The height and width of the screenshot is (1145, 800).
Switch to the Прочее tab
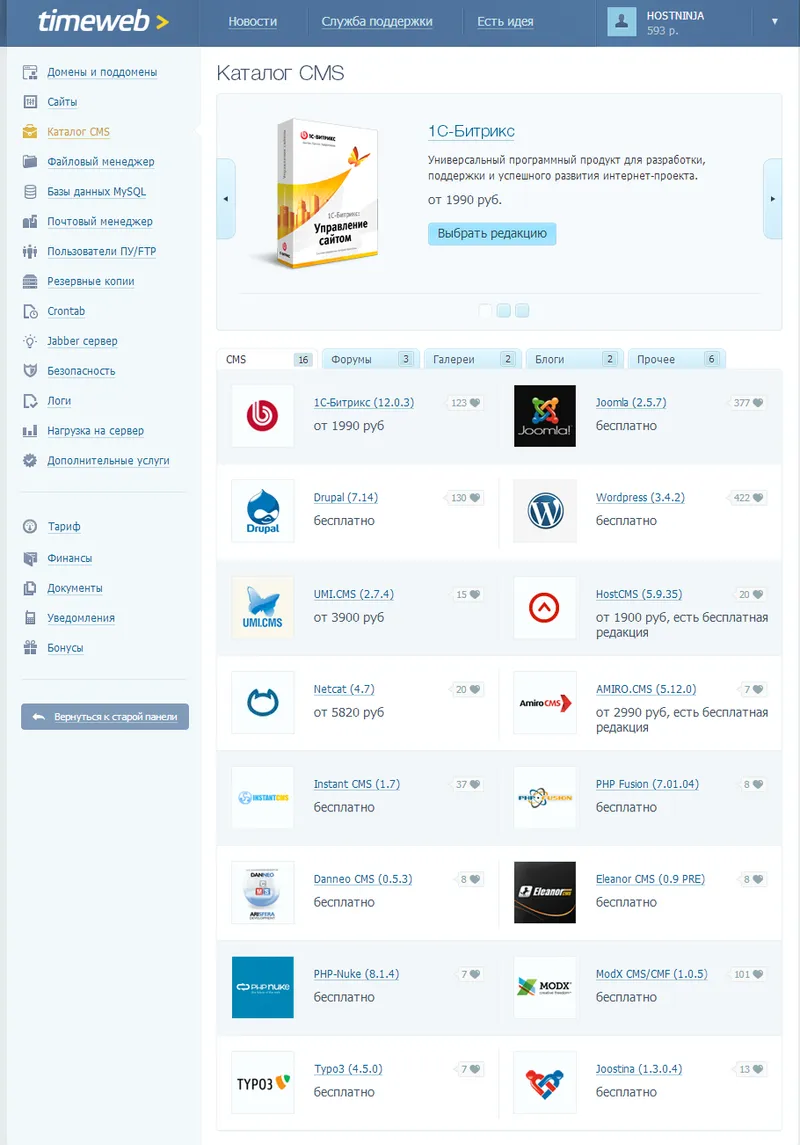676,359
